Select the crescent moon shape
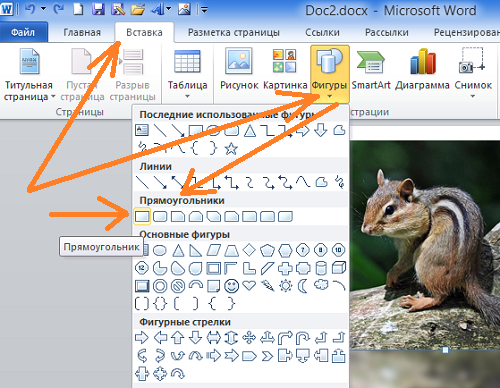This screenshot has width=500, height=388. [x=303, y=286]
